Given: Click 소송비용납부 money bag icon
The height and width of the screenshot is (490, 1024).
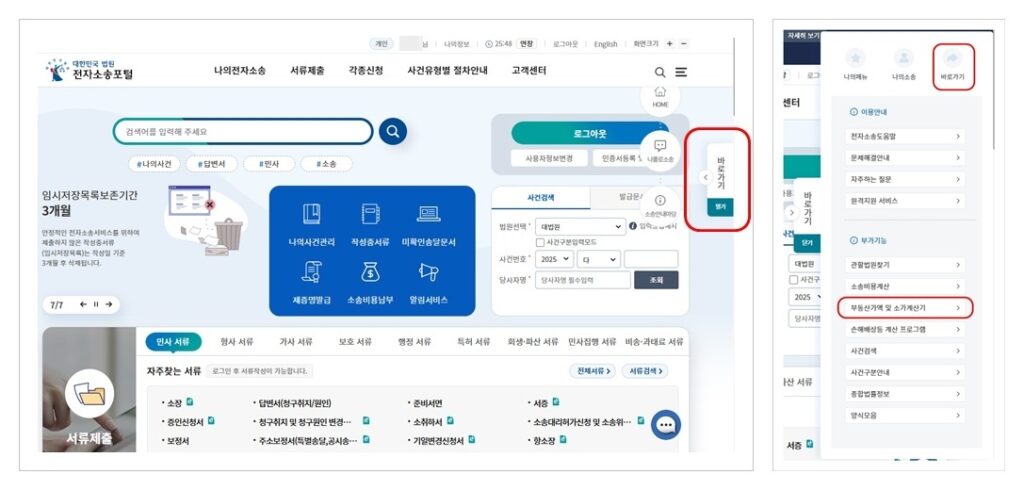Looking at the screenshot, I should pyautogui.click(x=371, y=271).
